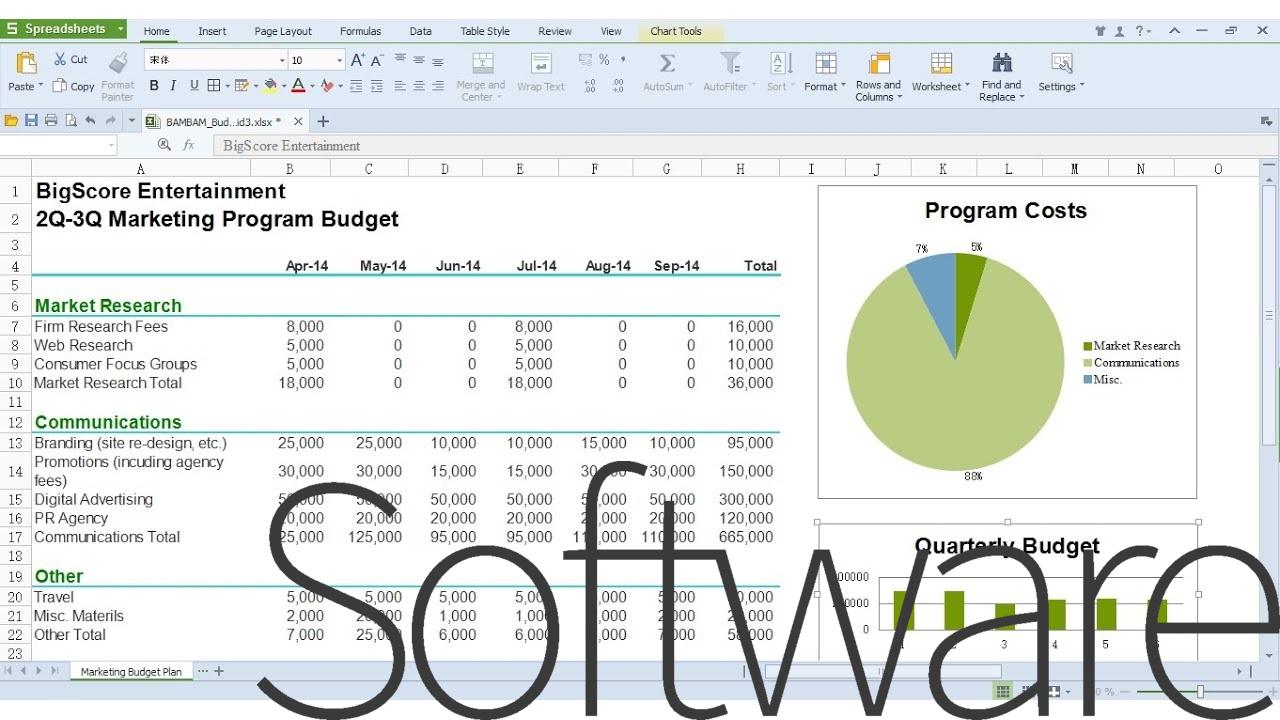Viewport: 1280px width, 720px height.
Task: Align text left in the cell
Action: pyautogui.click(x=400, y=86)
